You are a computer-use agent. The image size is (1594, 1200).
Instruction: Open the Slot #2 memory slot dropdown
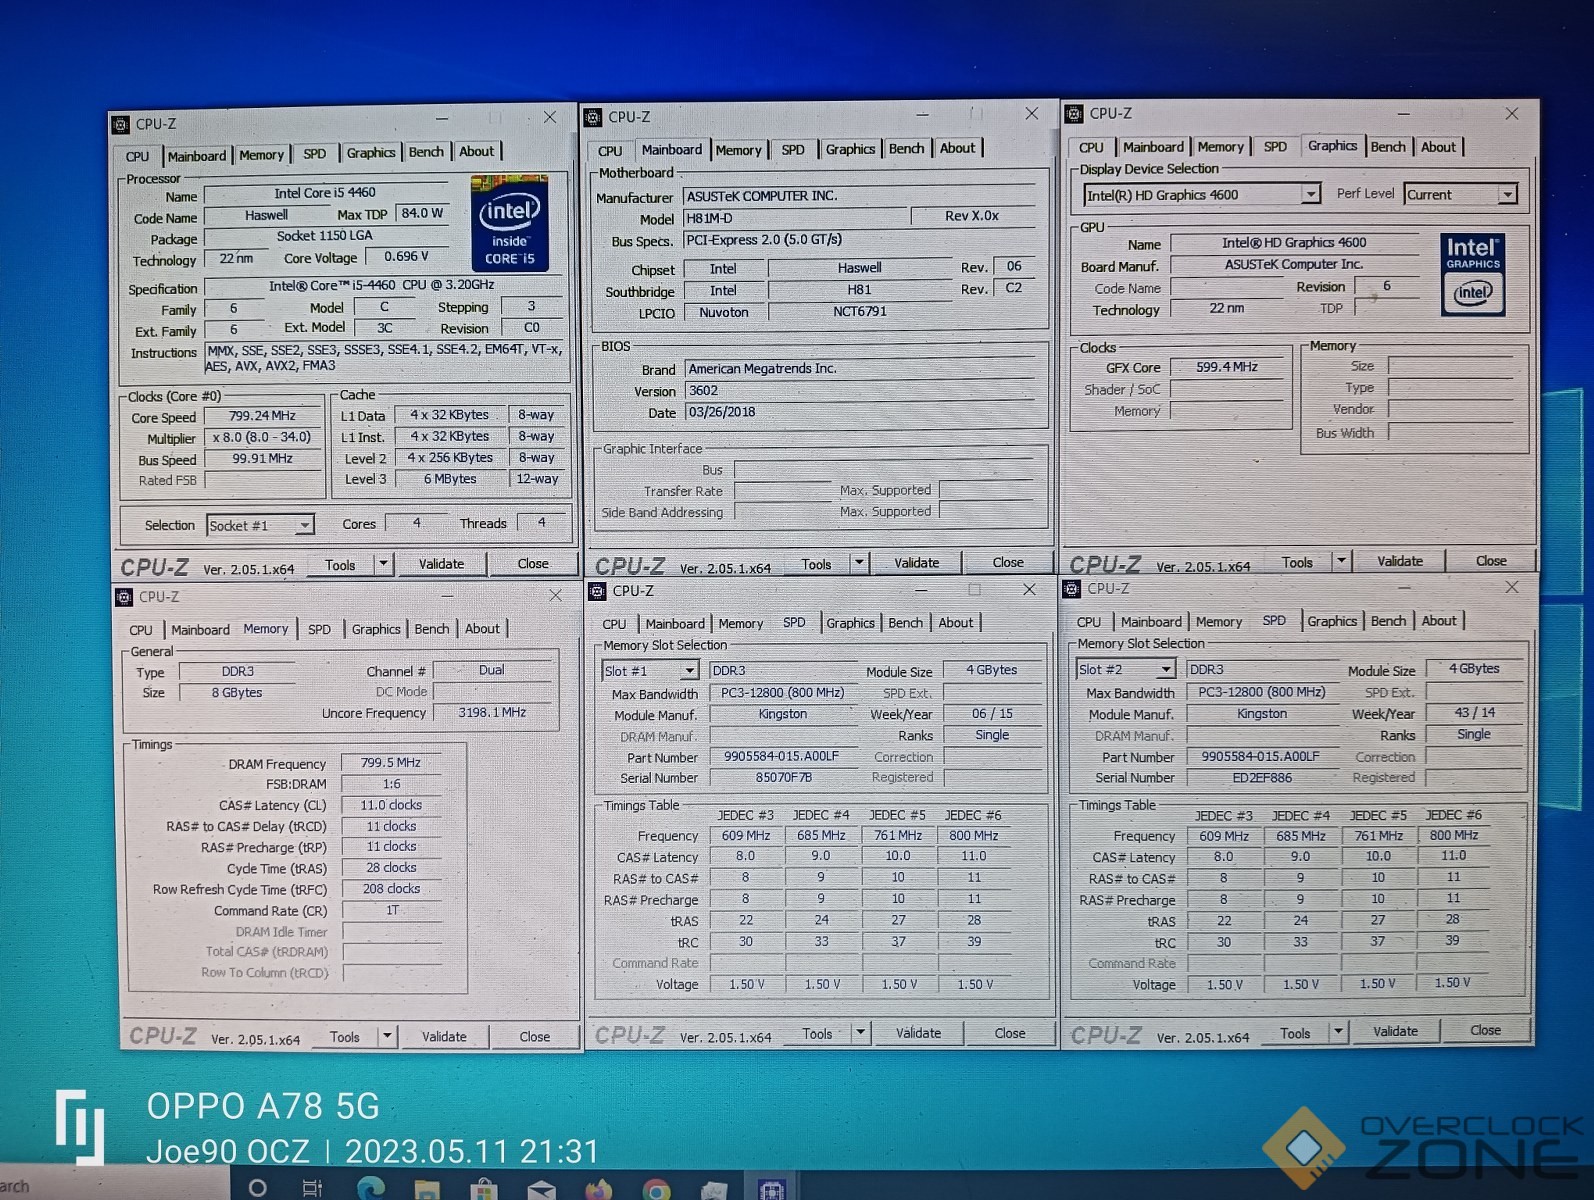point(1165,669)
